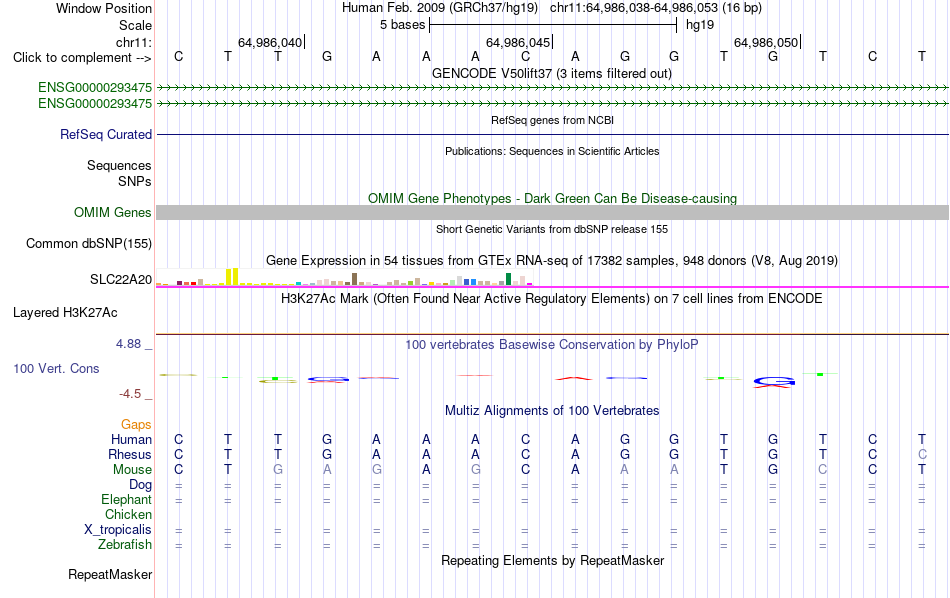The height and width of the screenshot is (598, 950).
Task: Open the GTEx Gene Expression track title
Action: pos(552,261)
